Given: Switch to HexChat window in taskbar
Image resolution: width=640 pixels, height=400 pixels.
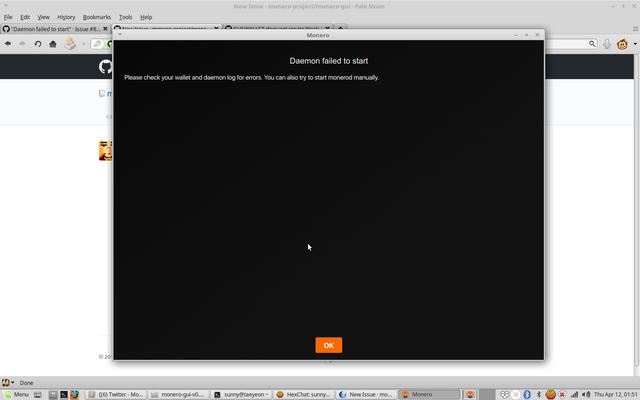Looking at the screenshot, I should point(304,394).
